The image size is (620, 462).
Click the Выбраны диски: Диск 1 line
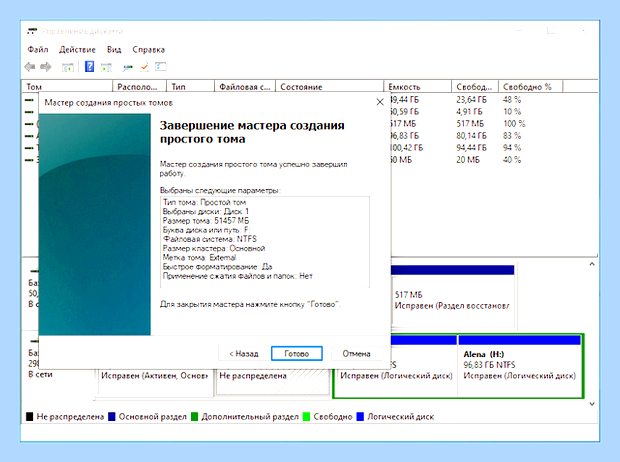coord(206,211)
